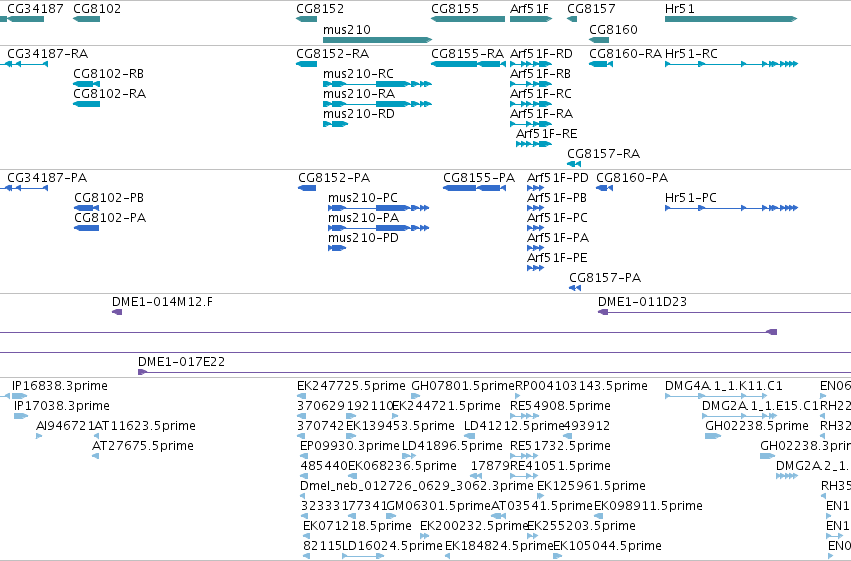Click the CG8155 gene label
The height and width of the screenshot is (561, 851).
pos(455,9)
